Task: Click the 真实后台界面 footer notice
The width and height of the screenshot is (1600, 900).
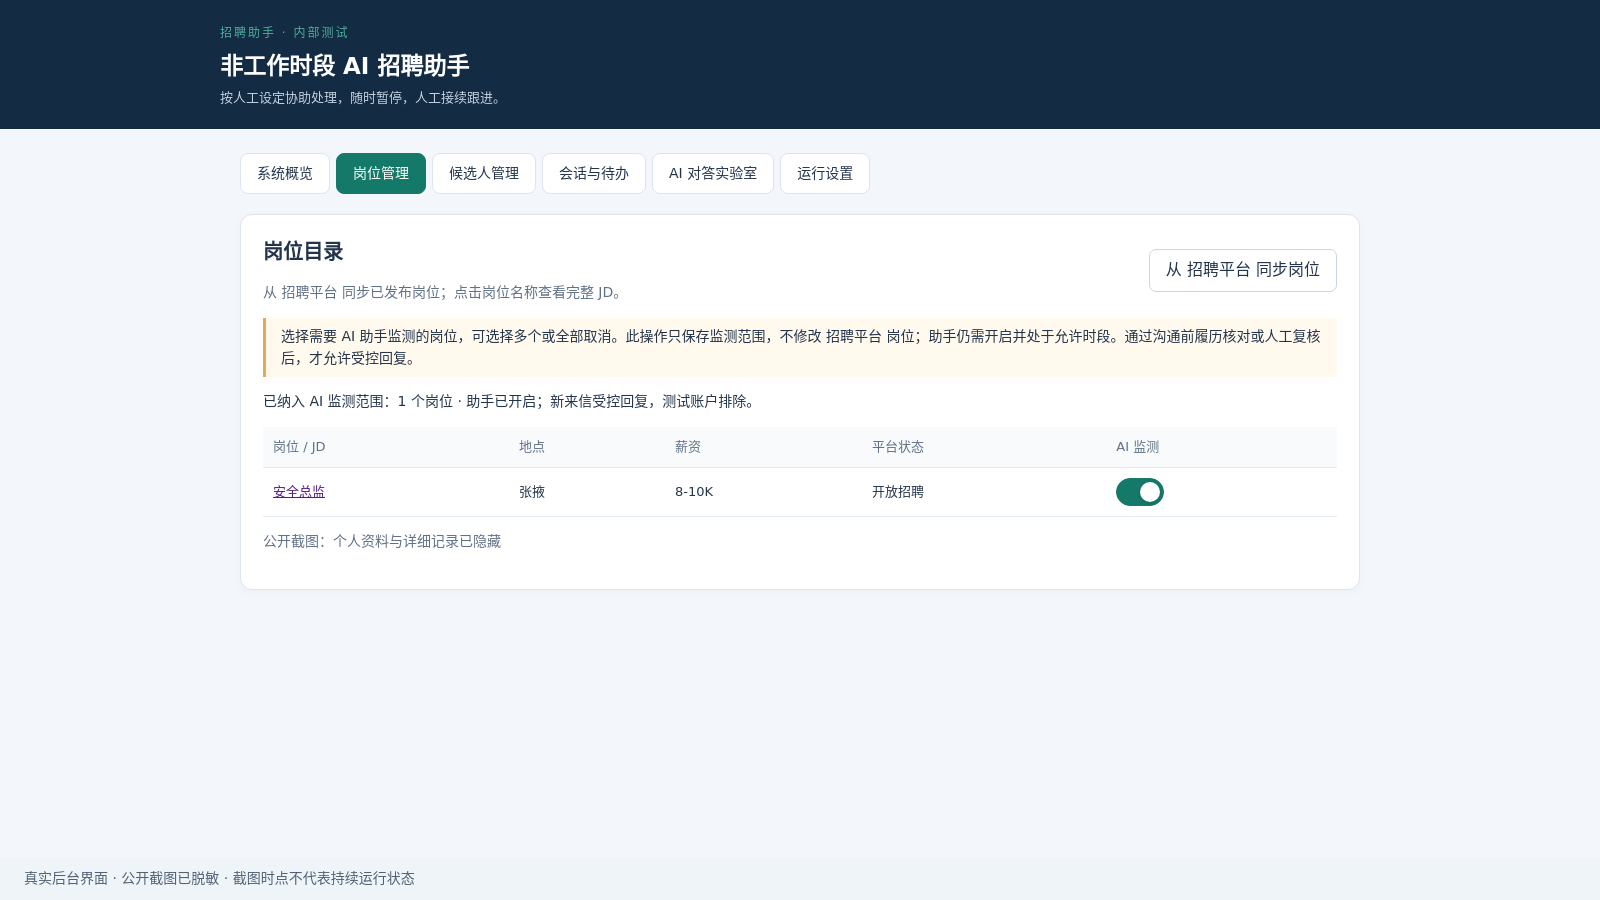Action: (219, 878)
